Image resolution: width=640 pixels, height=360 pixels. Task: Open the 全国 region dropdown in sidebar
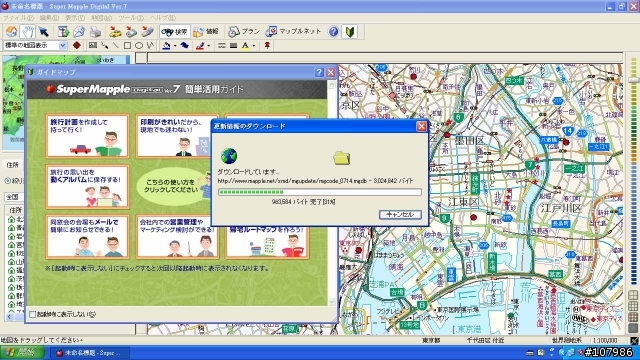[x=14, y=197]
